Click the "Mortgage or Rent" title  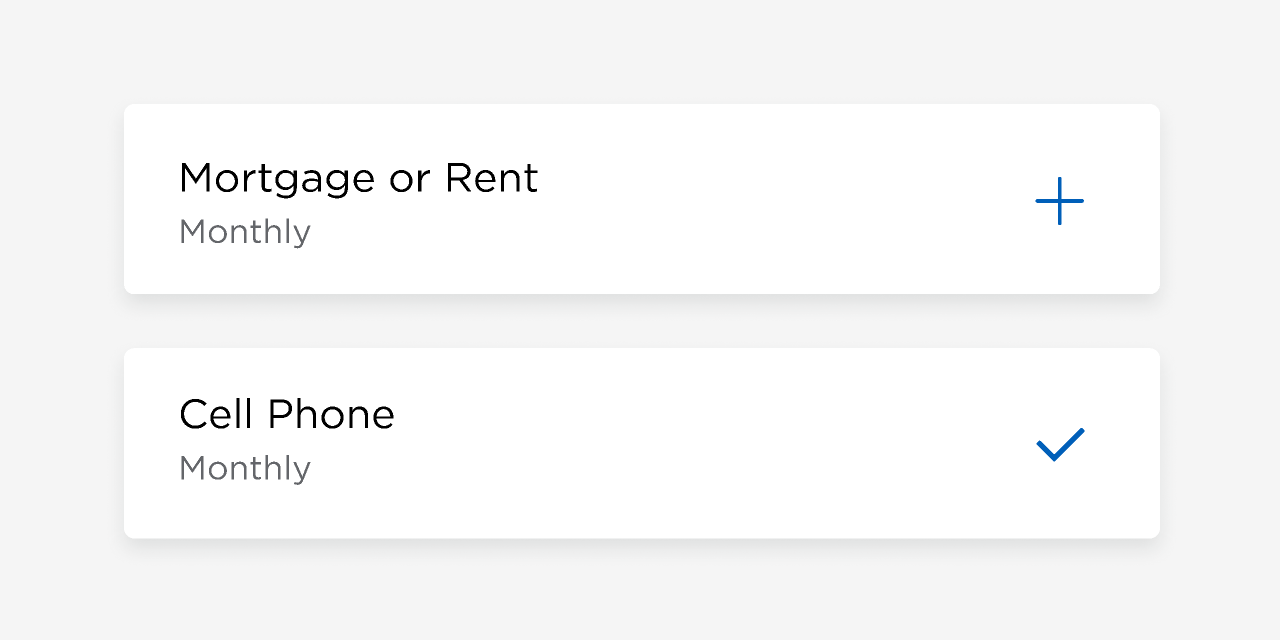[x=358, y=179]
